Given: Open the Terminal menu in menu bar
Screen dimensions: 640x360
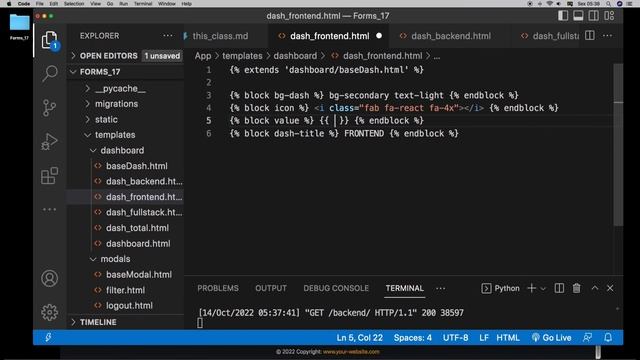Looking at the screenshot, I should [143, 4].
